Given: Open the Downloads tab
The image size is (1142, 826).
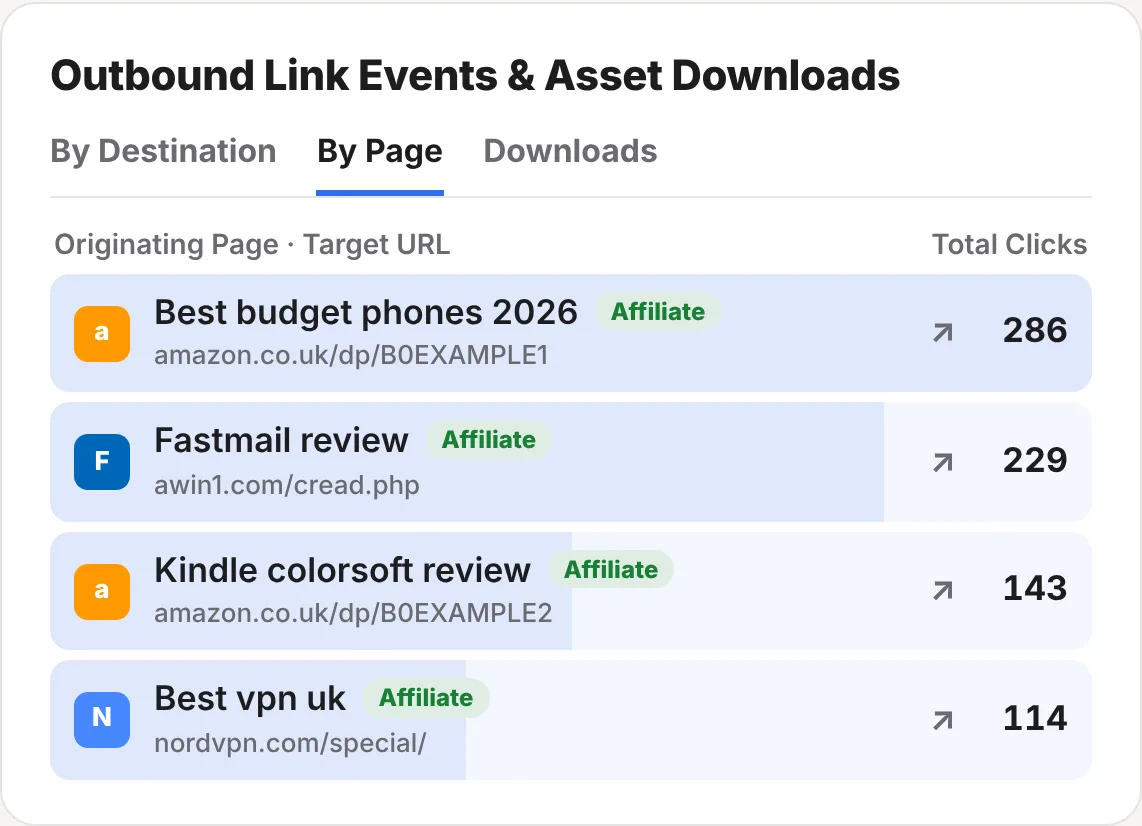Looking at the screenshot, I should coord(570,152).
